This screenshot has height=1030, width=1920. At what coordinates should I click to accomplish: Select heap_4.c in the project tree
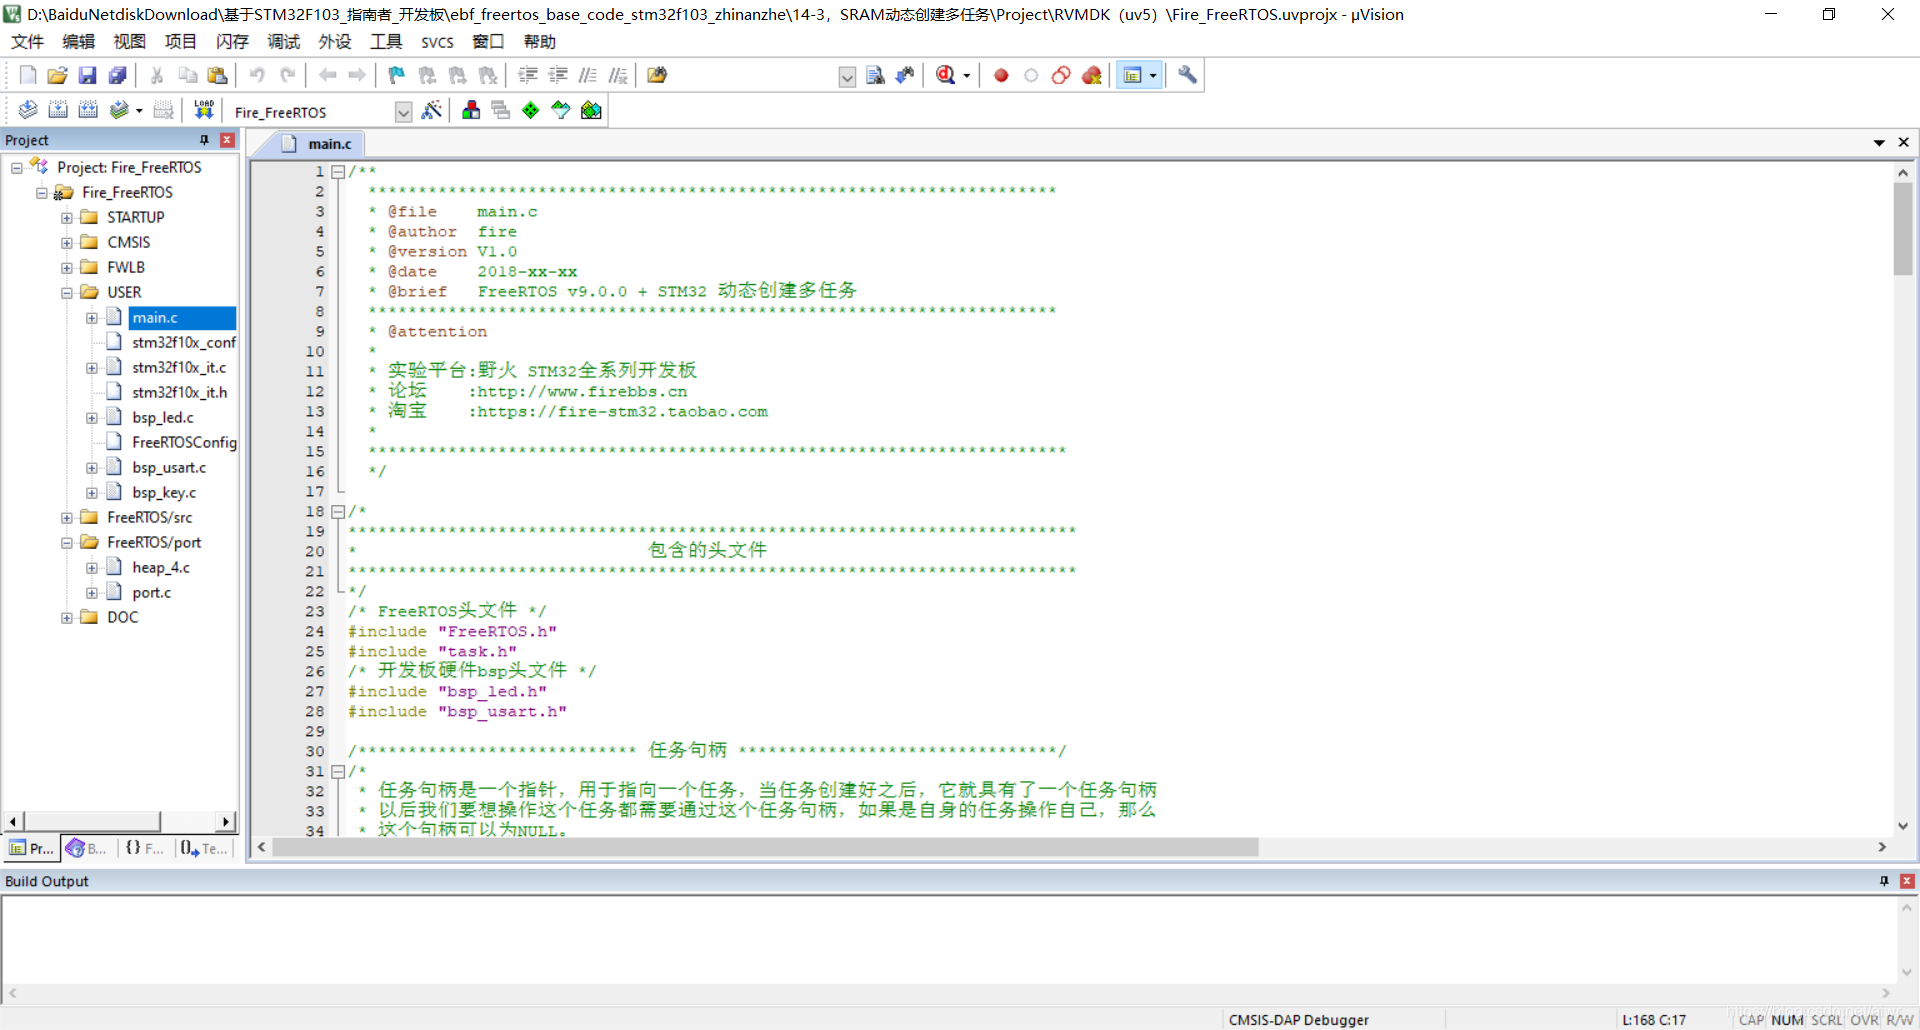(x=160, y=568)
